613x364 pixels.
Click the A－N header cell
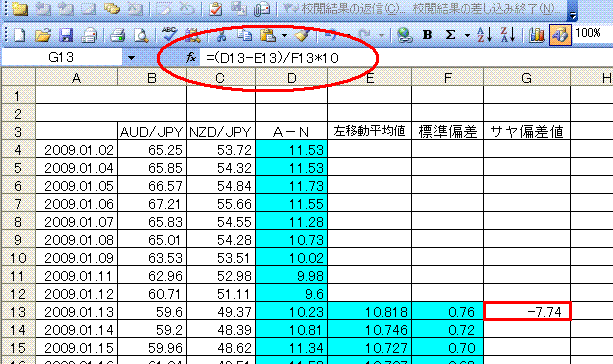tap(292, 132)
